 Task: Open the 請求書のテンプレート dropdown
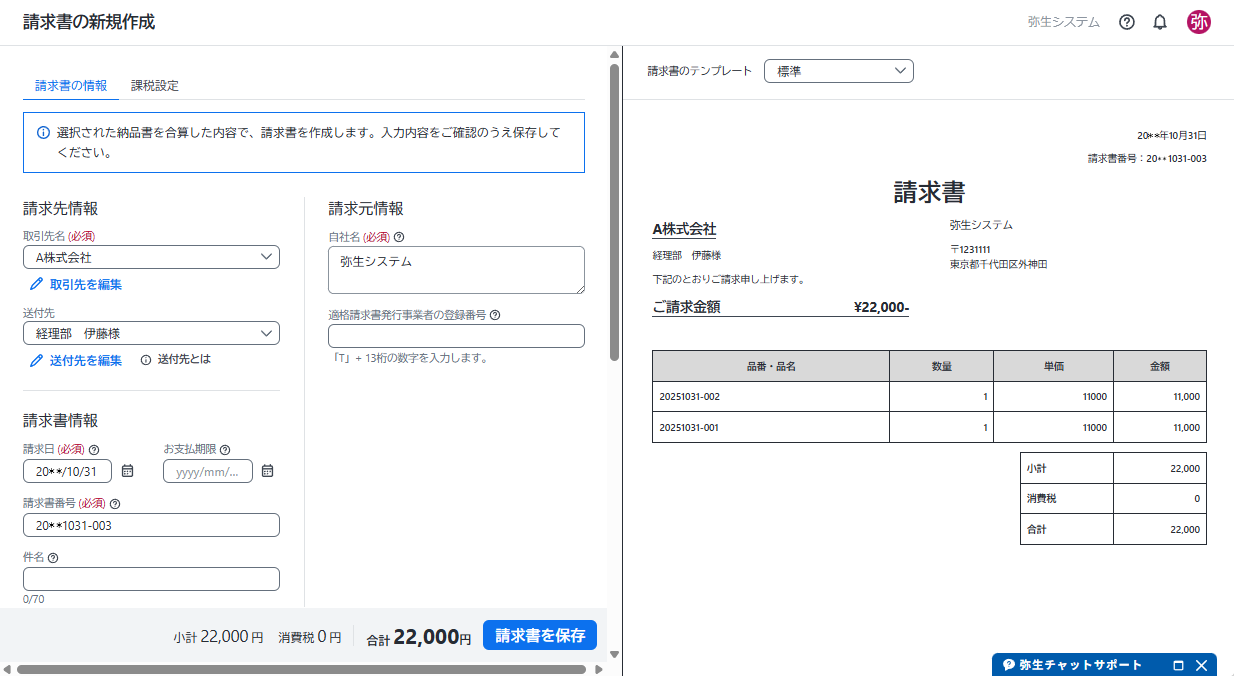pos(838,71)
